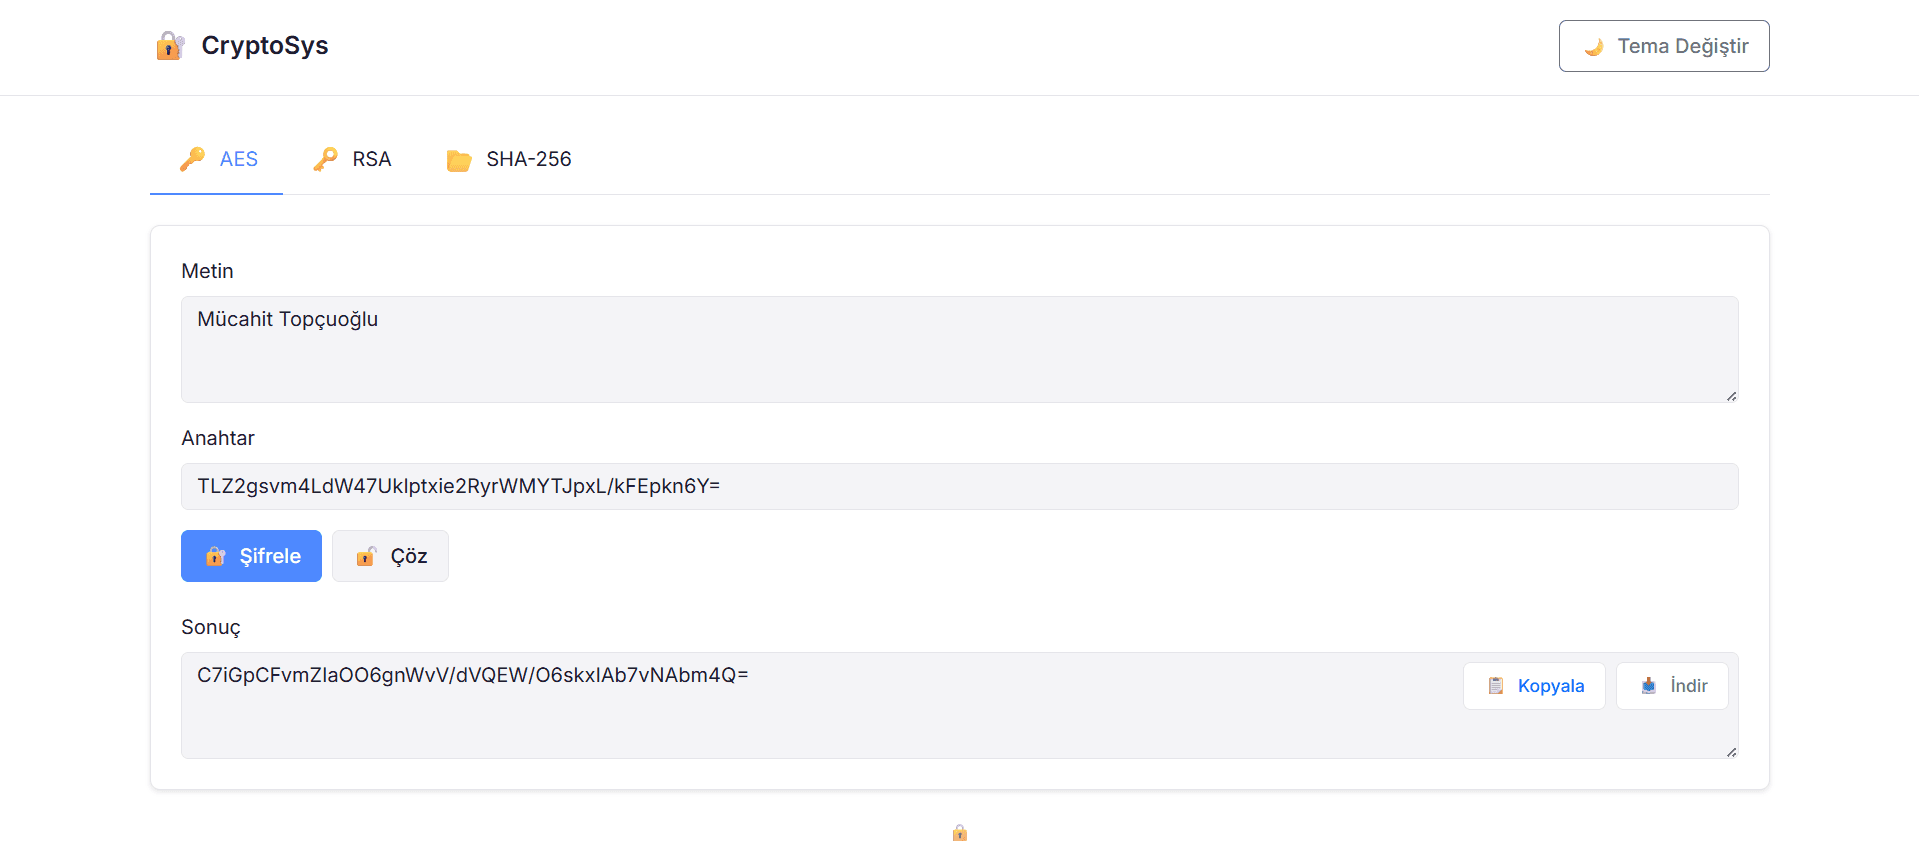Switch to the AES tab
The width and height of the screenshot is (1919, 866).
tap(216, 159)
